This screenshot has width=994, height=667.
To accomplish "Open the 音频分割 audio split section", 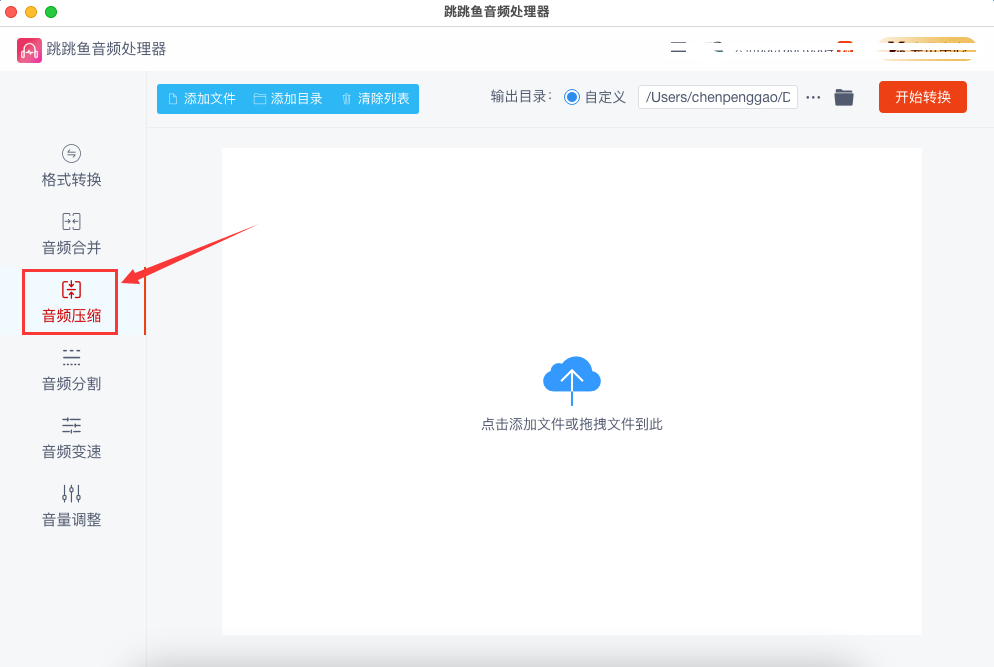I will [x=72, y=370].
